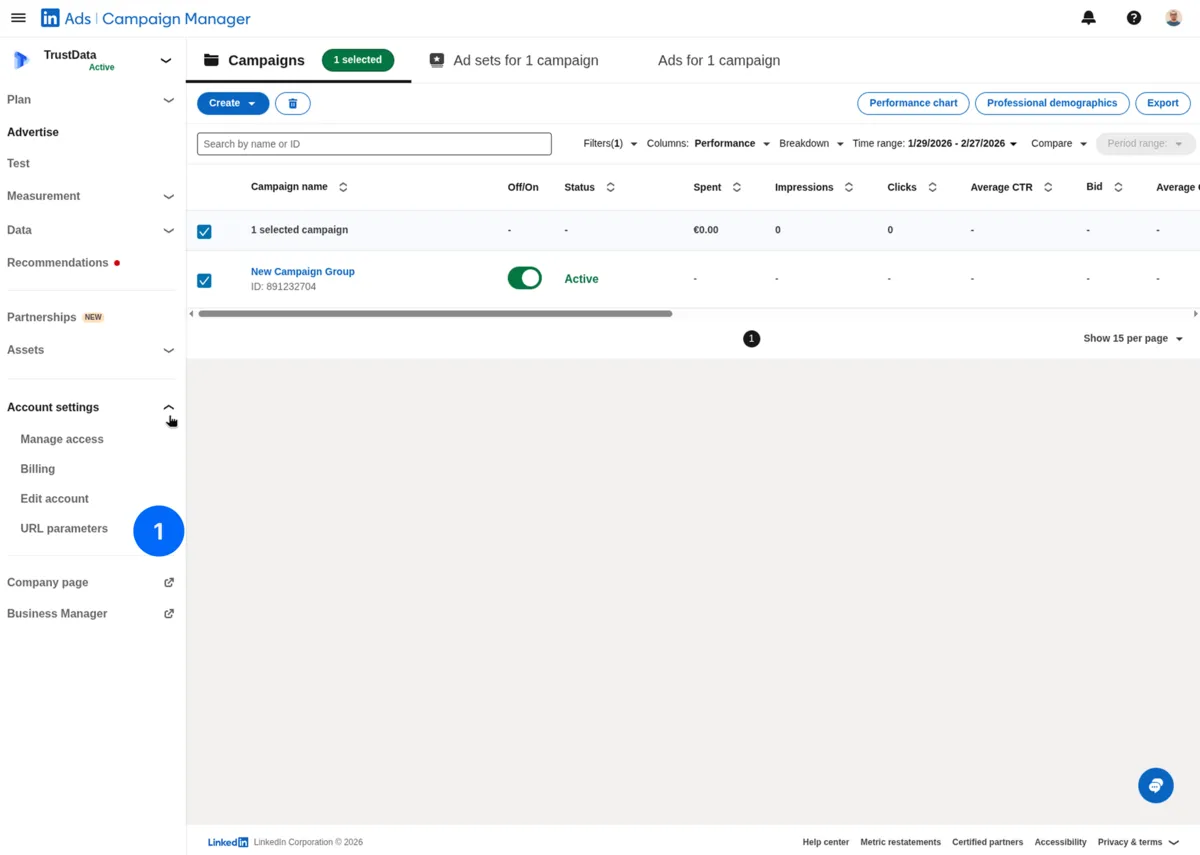
Task: Open the Performance columns dropdown
Action: point(731,143)
